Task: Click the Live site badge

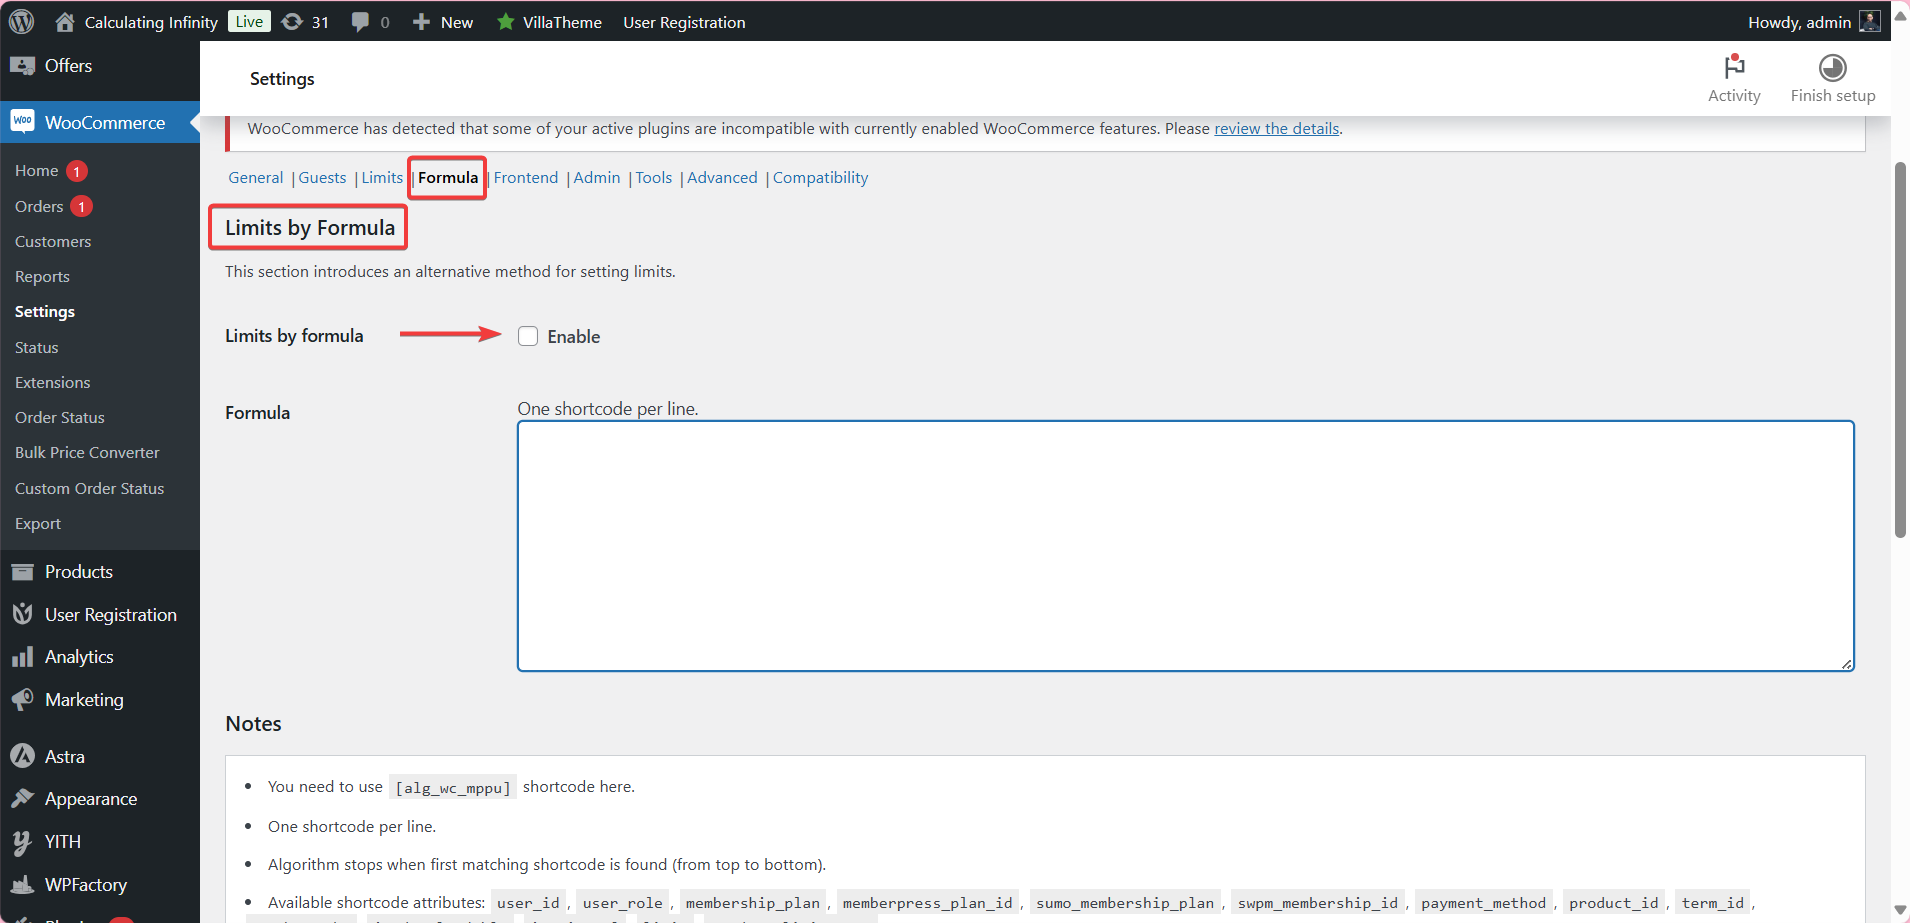Action: pyautogui.click(x=249, y=21)
